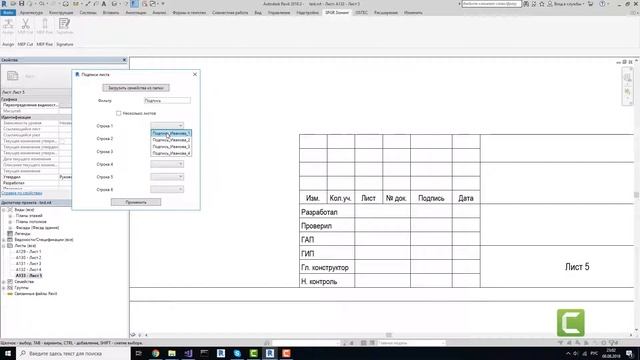This screenshot has height=360, width=640.
Task: Open Camtasia green taskbar icon
Action: [253, 353]
